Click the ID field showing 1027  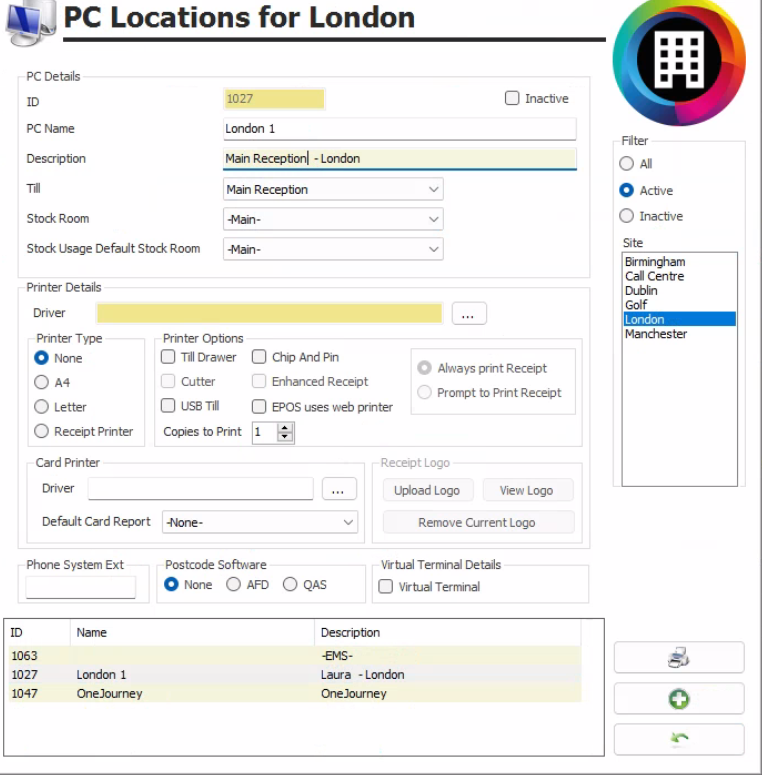[x=274, y=99]
